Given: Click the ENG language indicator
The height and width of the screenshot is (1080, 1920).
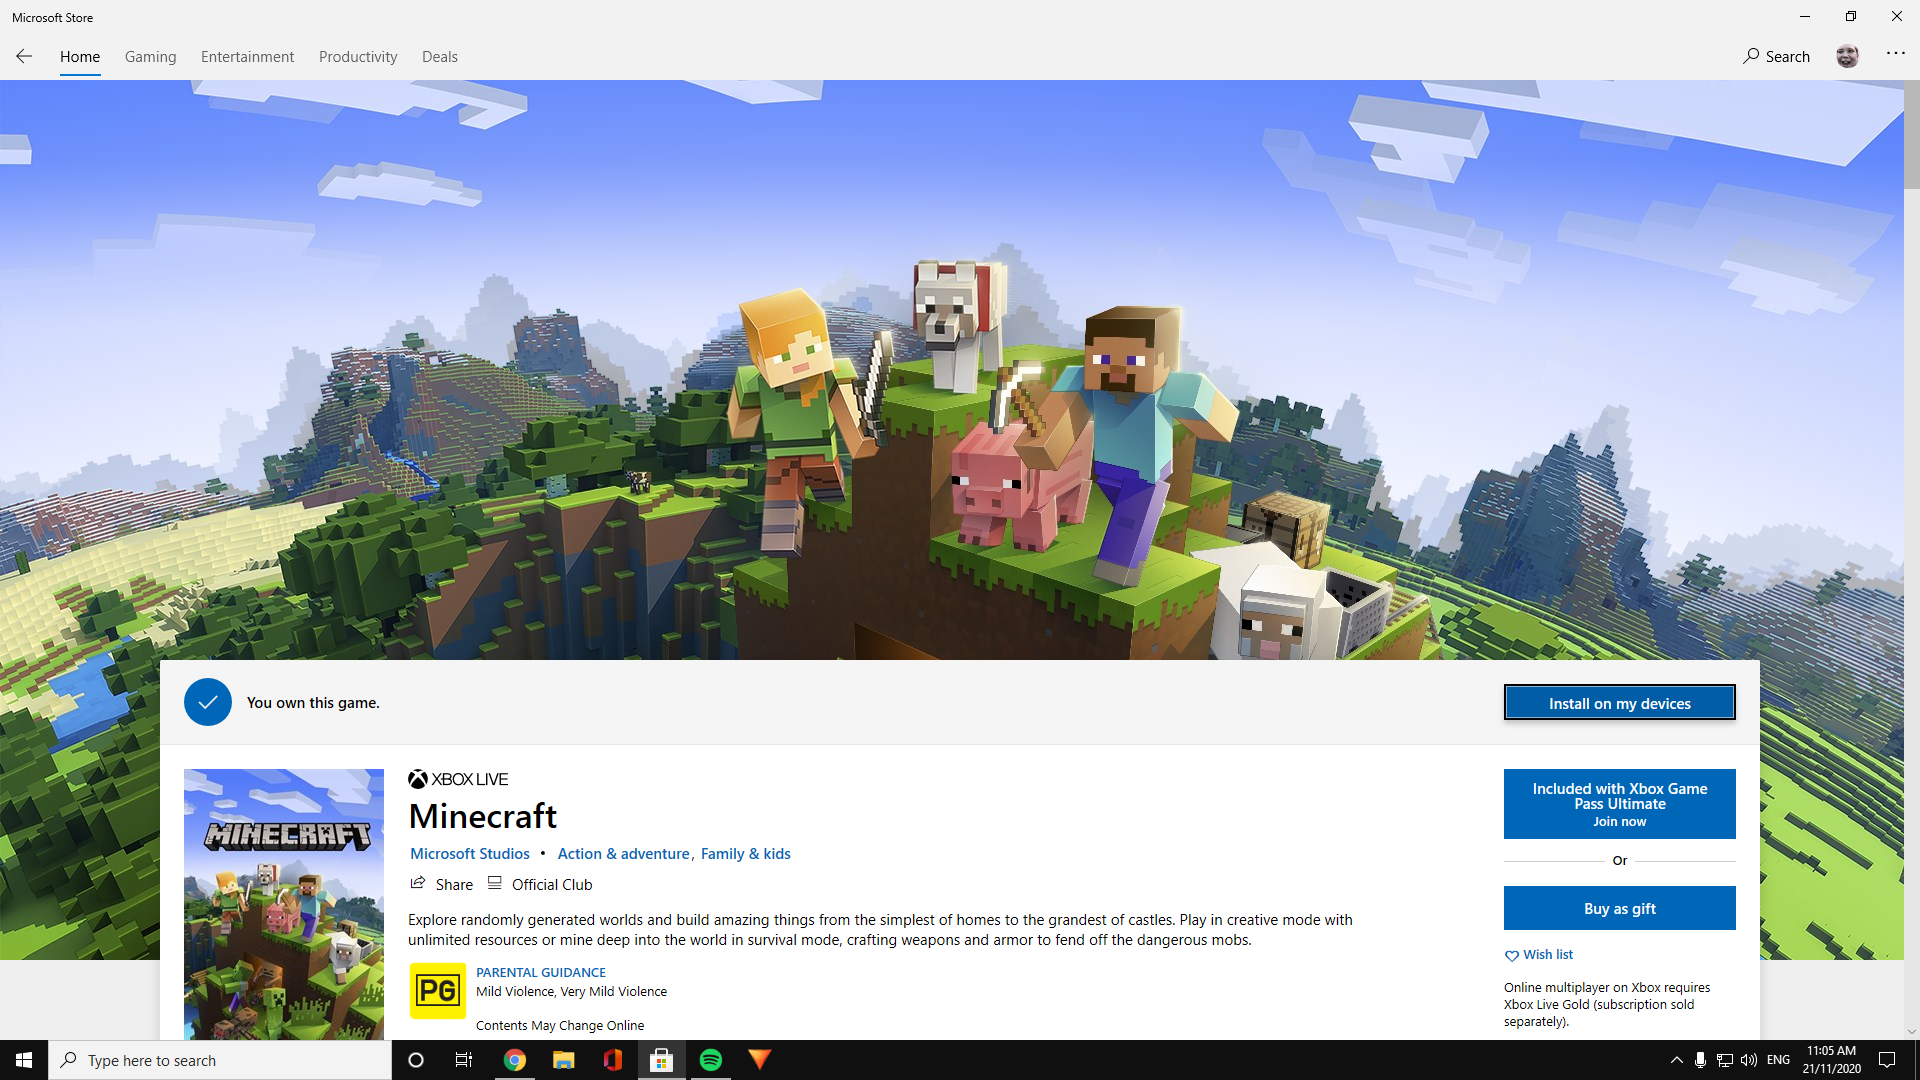Looking at the screenshot, I should (1778, 1060).
